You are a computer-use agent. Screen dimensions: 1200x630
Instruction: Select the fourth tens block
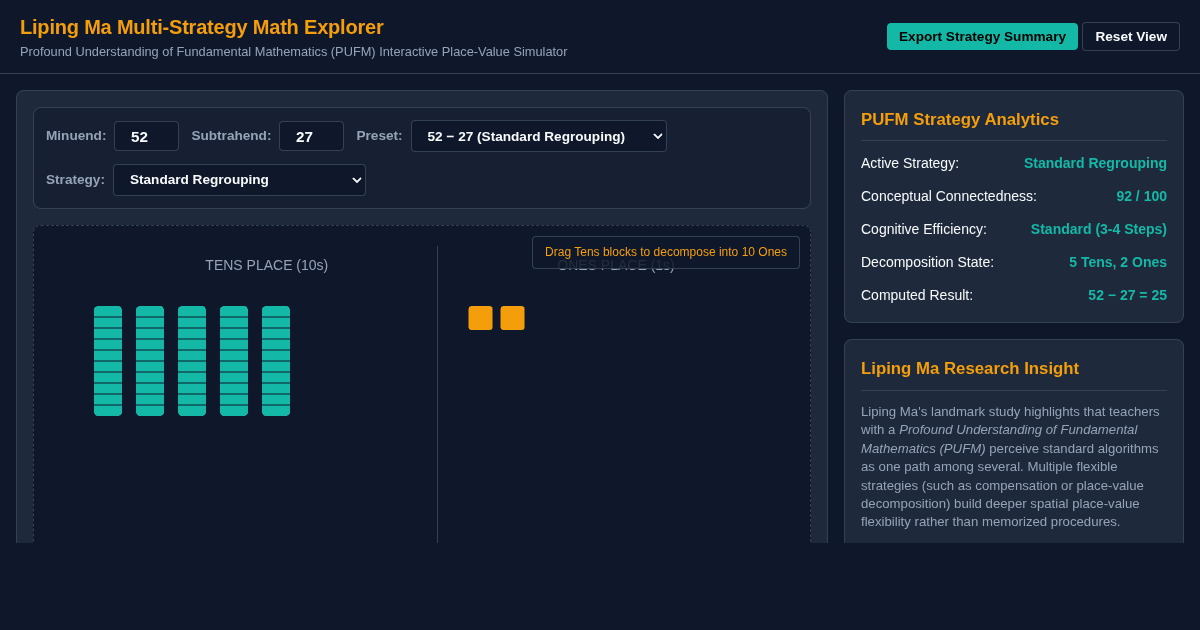point(234,361)
